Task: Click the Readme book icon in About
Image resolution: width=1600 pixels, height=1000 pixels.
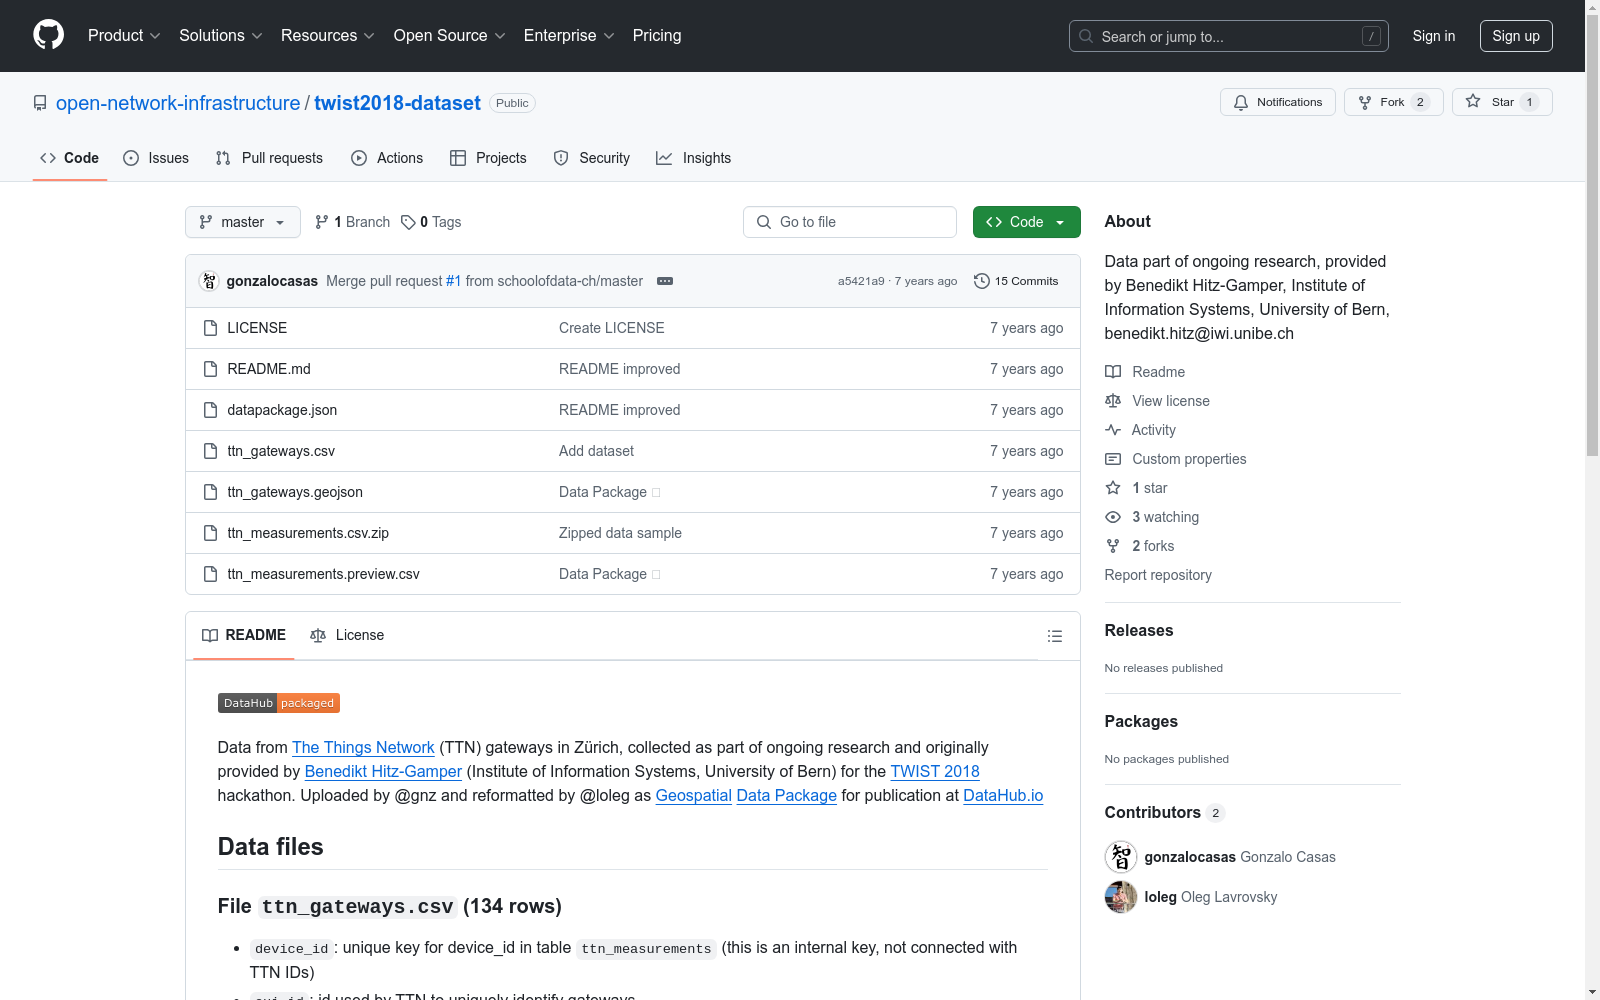Action: 1113,372
